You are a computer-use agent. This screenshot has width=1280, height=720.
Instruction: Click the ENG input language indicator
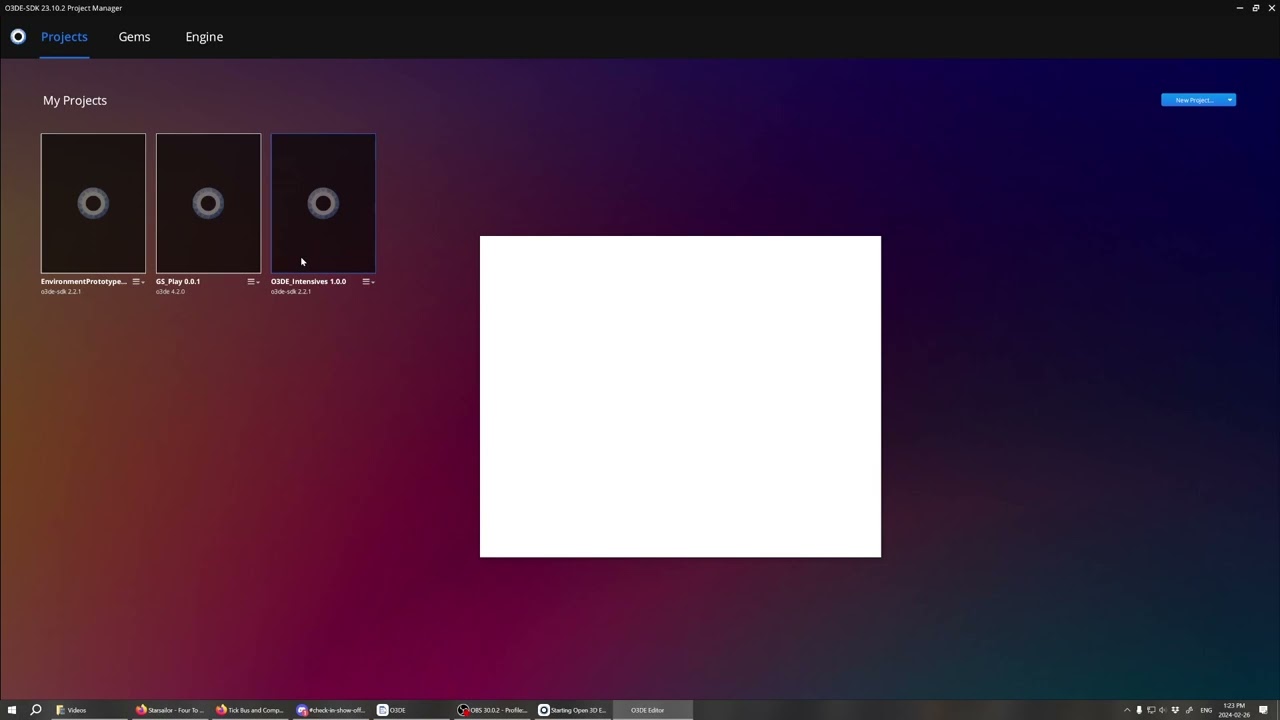click(x=1206, y=710)
